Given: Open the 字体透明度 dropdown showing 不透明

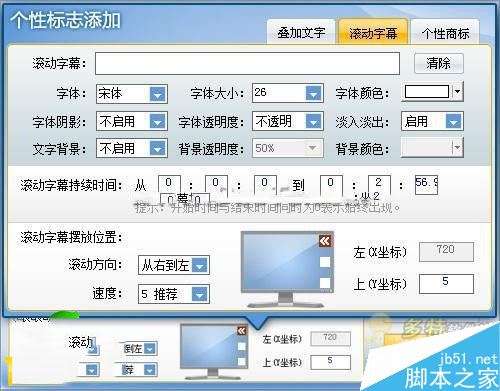Looking at the screenshot, I should pos(288,121).
